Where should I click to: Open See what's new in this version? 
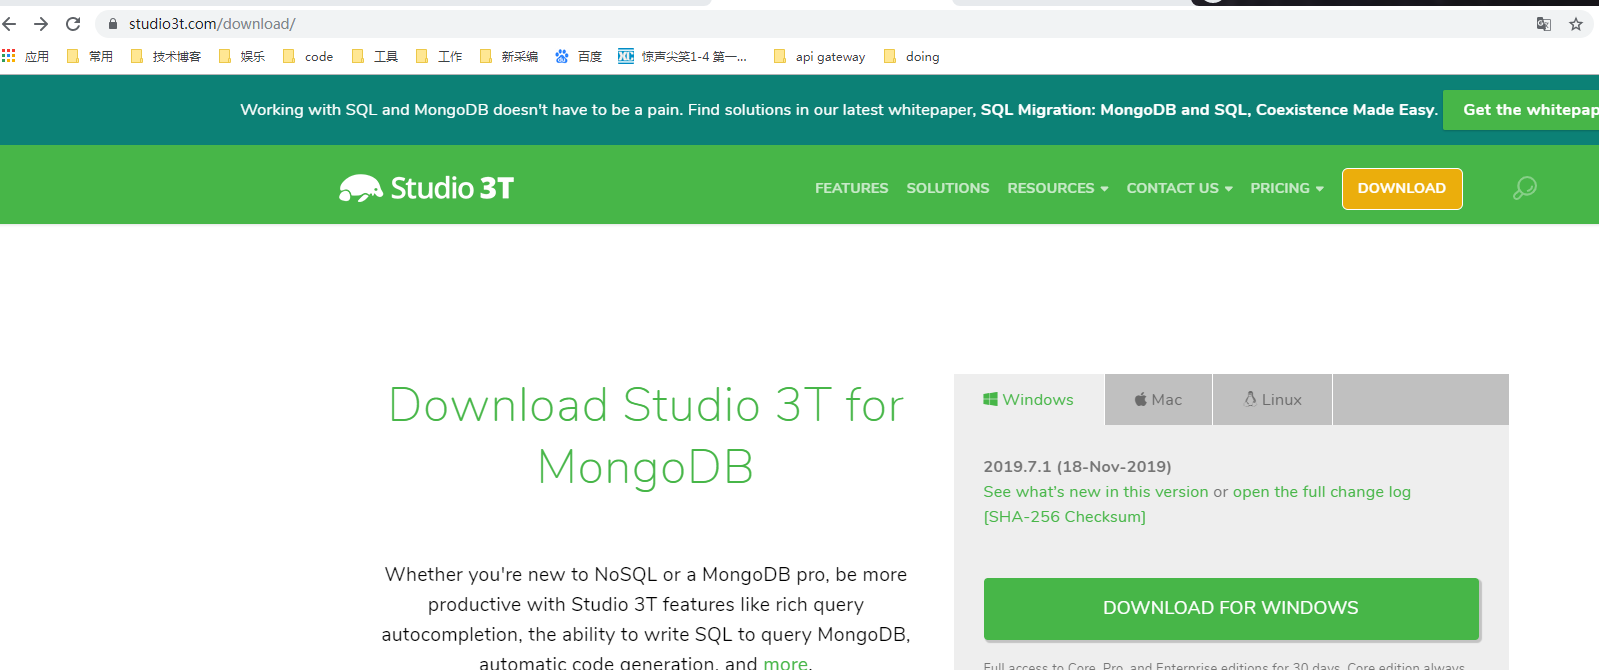(1096, 492)
